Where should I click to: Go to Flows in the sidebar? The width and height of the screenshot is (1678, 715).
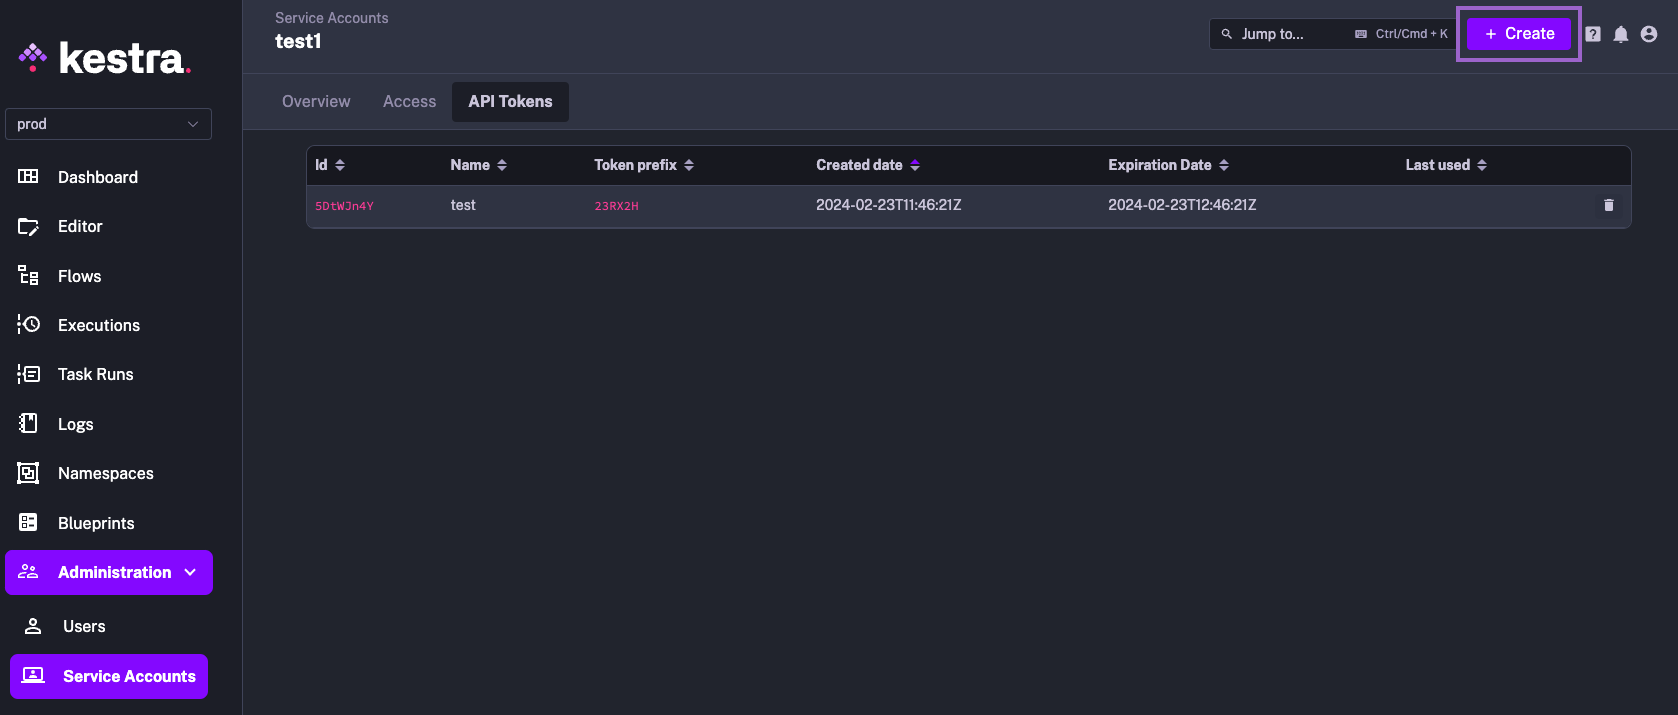point(79,276)
